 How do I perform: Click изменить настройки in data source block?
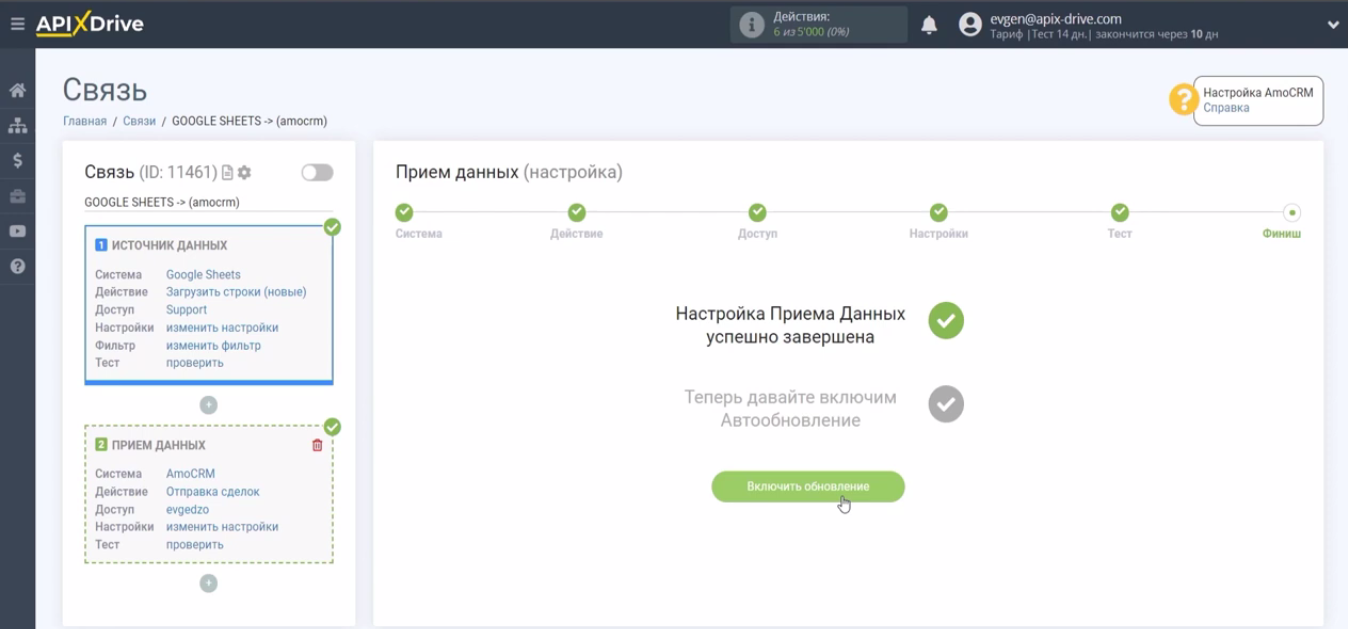222,328
